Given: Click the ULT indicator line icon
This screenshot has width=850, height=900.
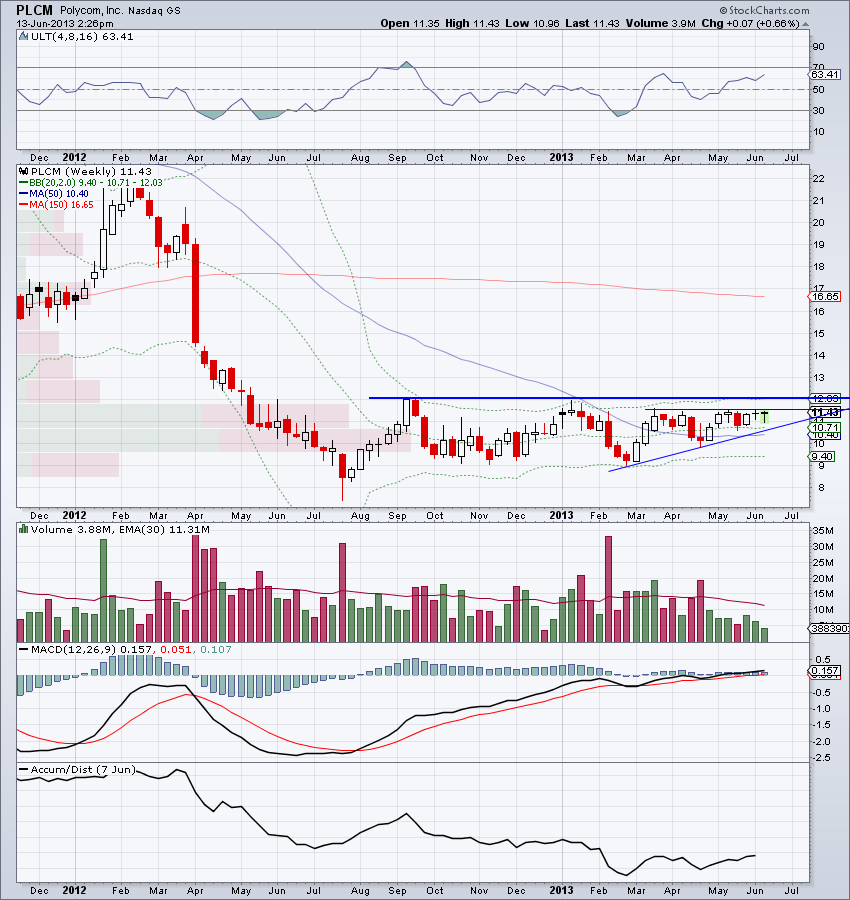Looking at the screenshot, I should click(24, 36).
